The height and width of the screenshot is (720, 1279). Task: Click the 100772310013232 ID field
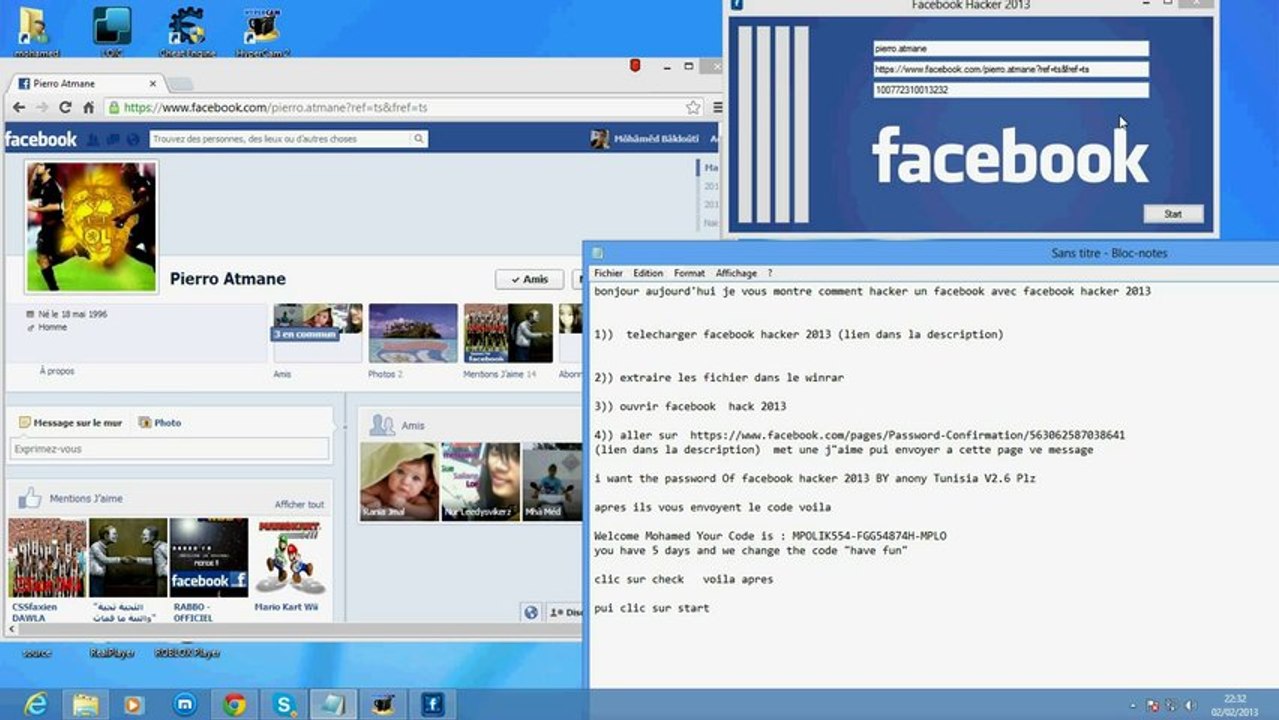coord(1010,90)
